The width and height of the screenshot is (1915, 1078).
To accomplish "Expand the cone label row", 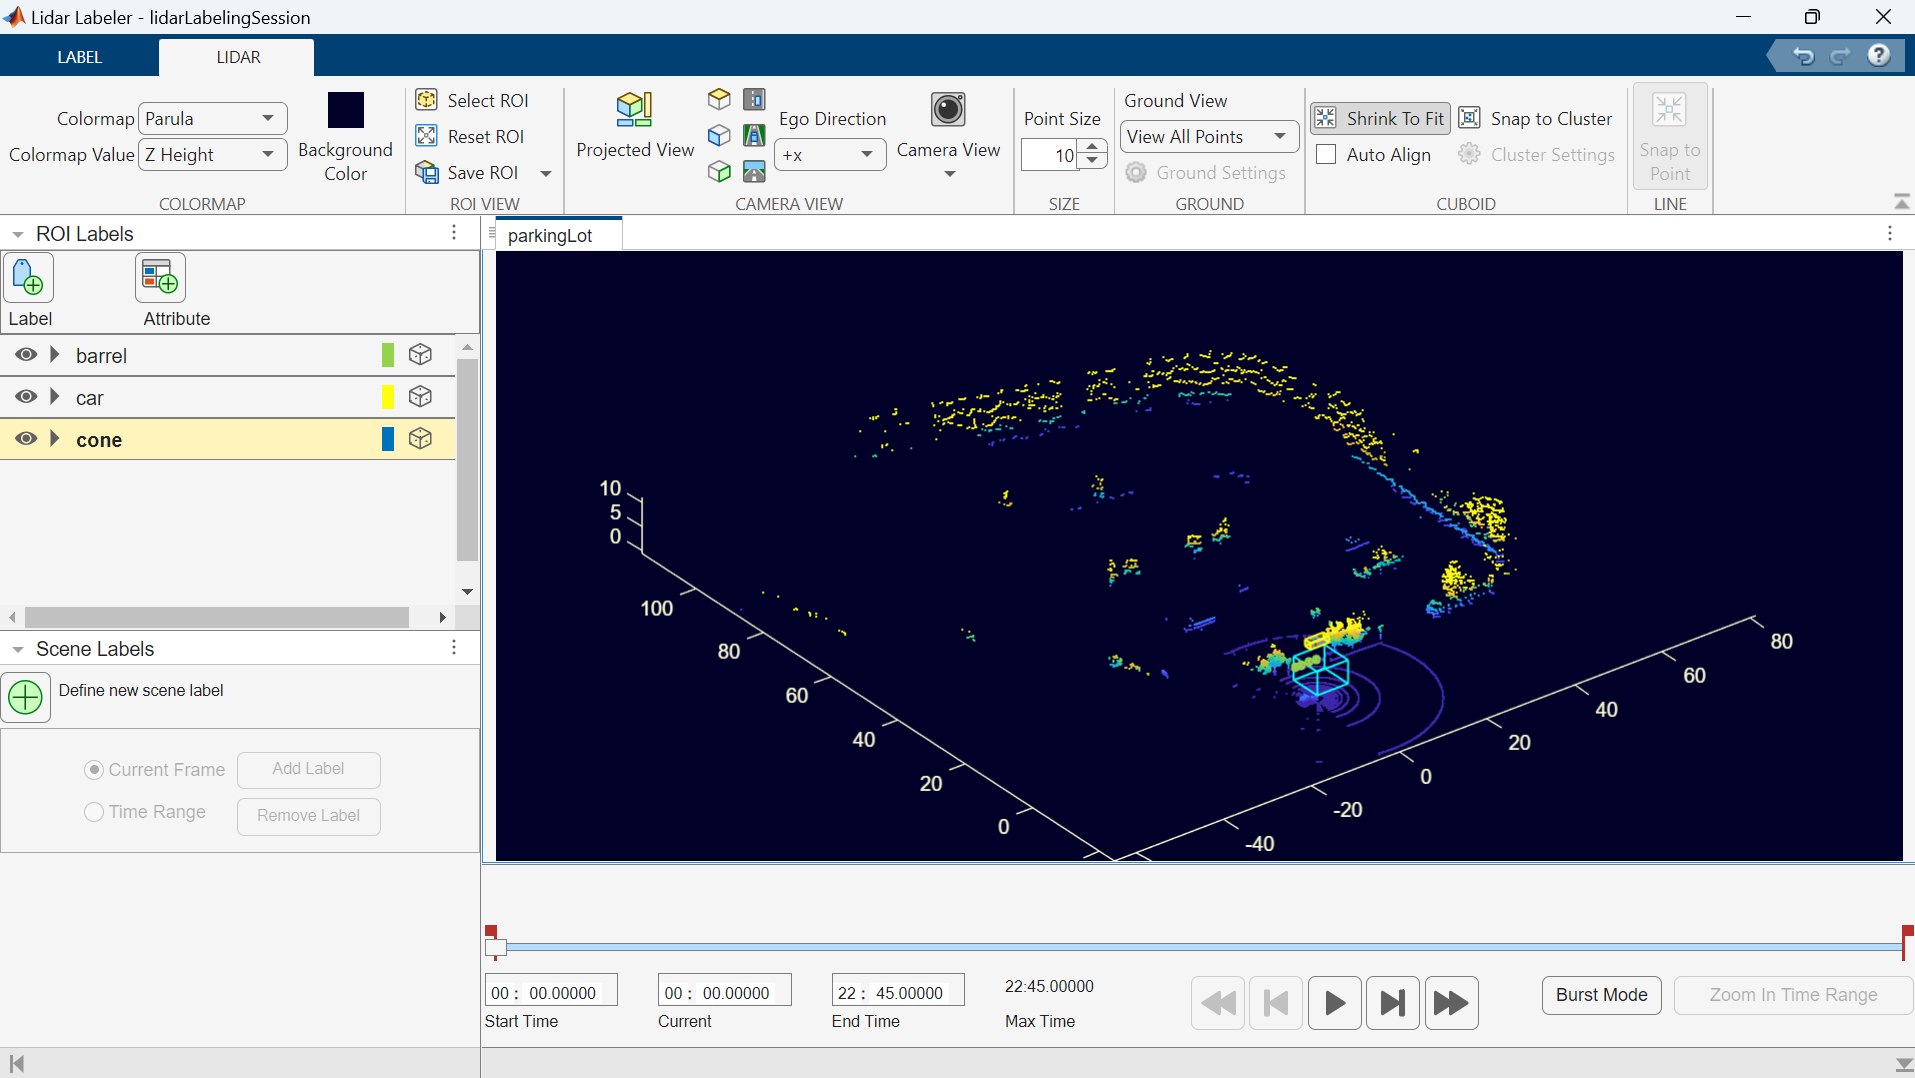I will (55, 439).
